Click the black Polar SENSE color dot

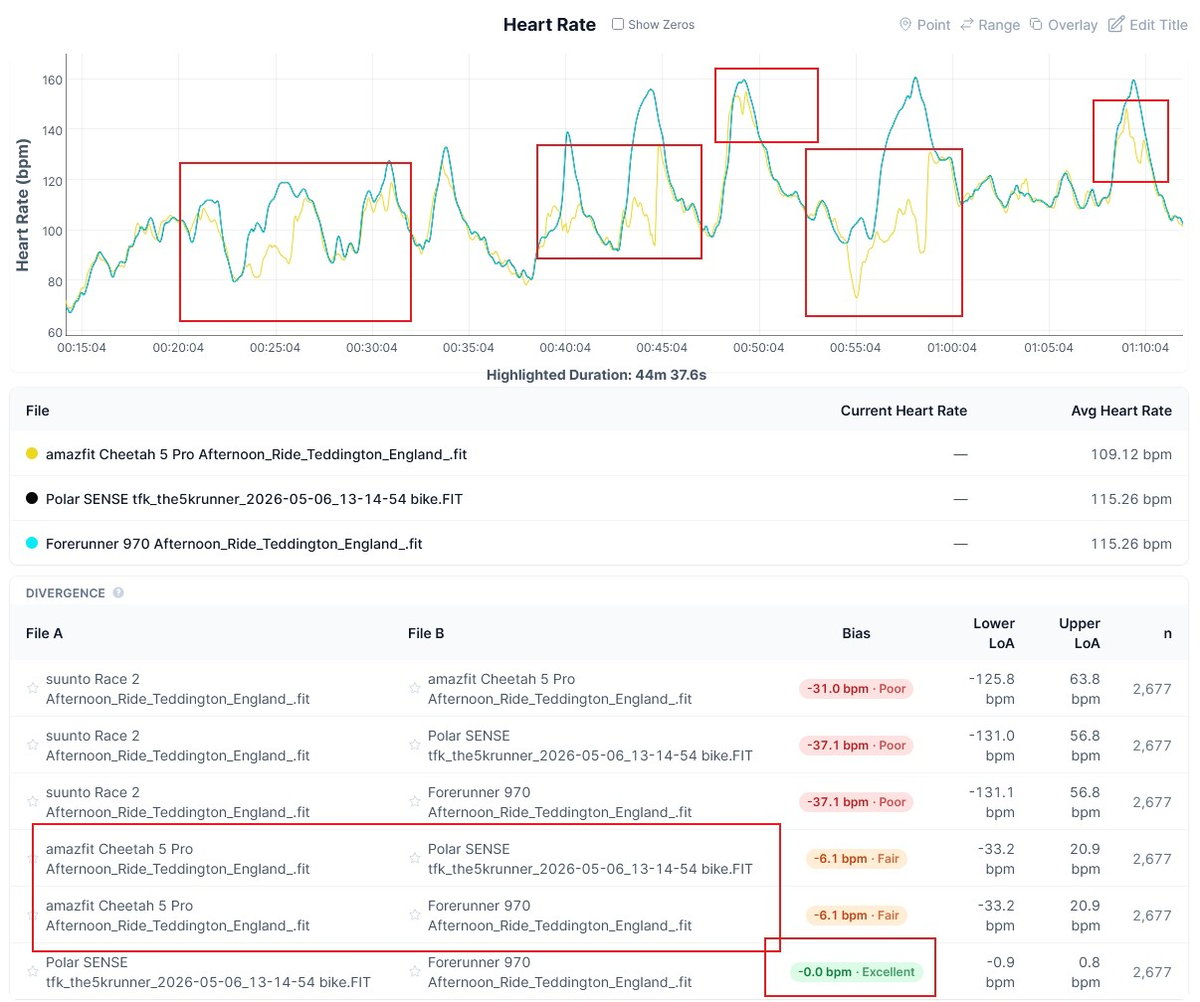32,499
